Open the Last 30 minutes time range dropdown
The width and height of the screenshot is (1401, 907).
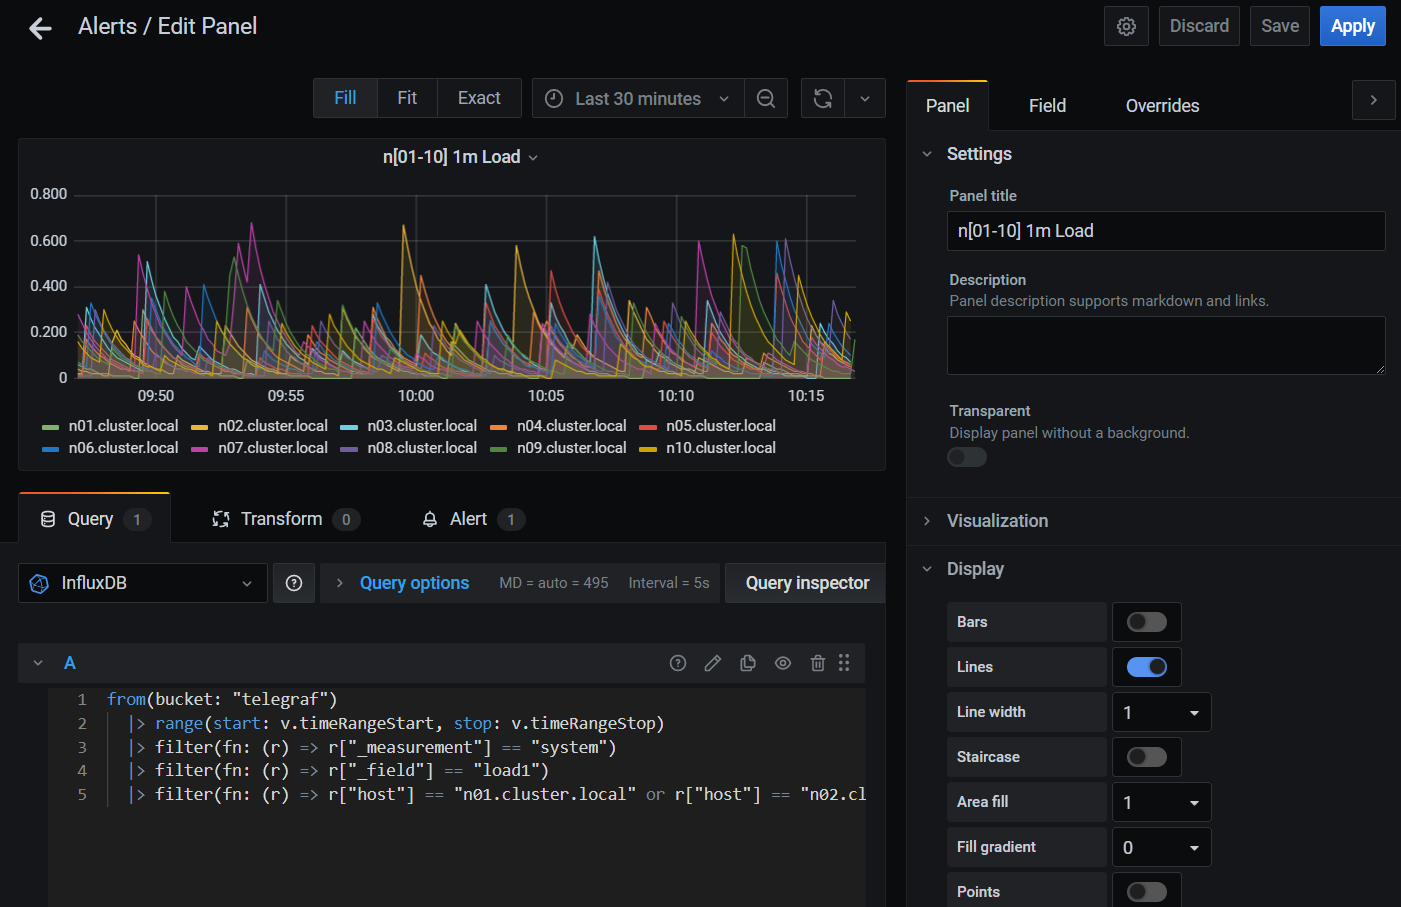coord(637,98)
